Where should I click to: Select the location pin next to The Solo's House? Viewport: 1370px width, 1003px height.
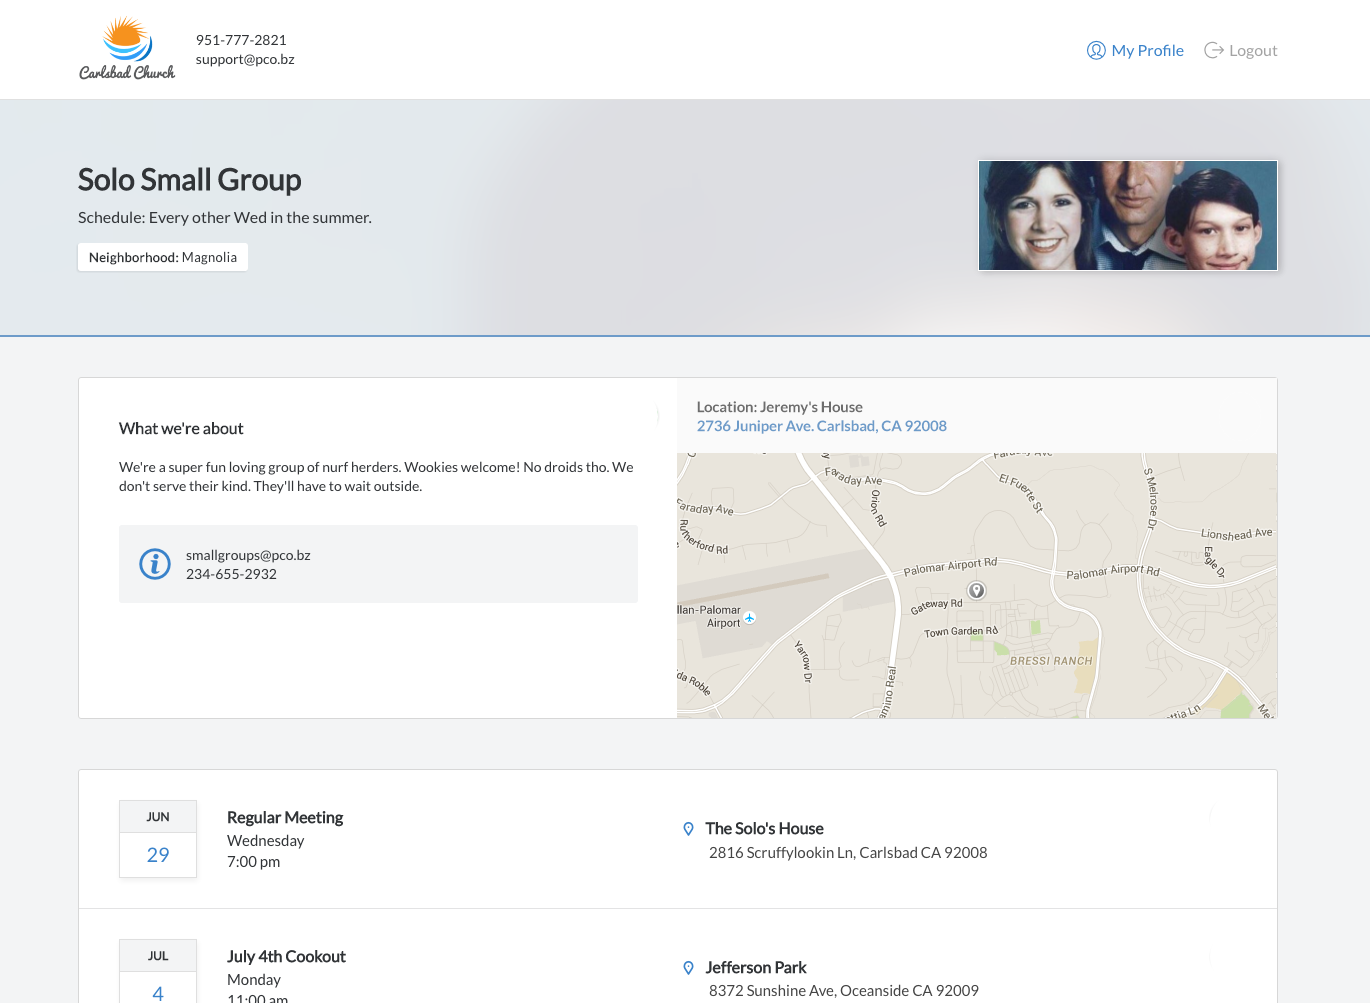[688, 828]
